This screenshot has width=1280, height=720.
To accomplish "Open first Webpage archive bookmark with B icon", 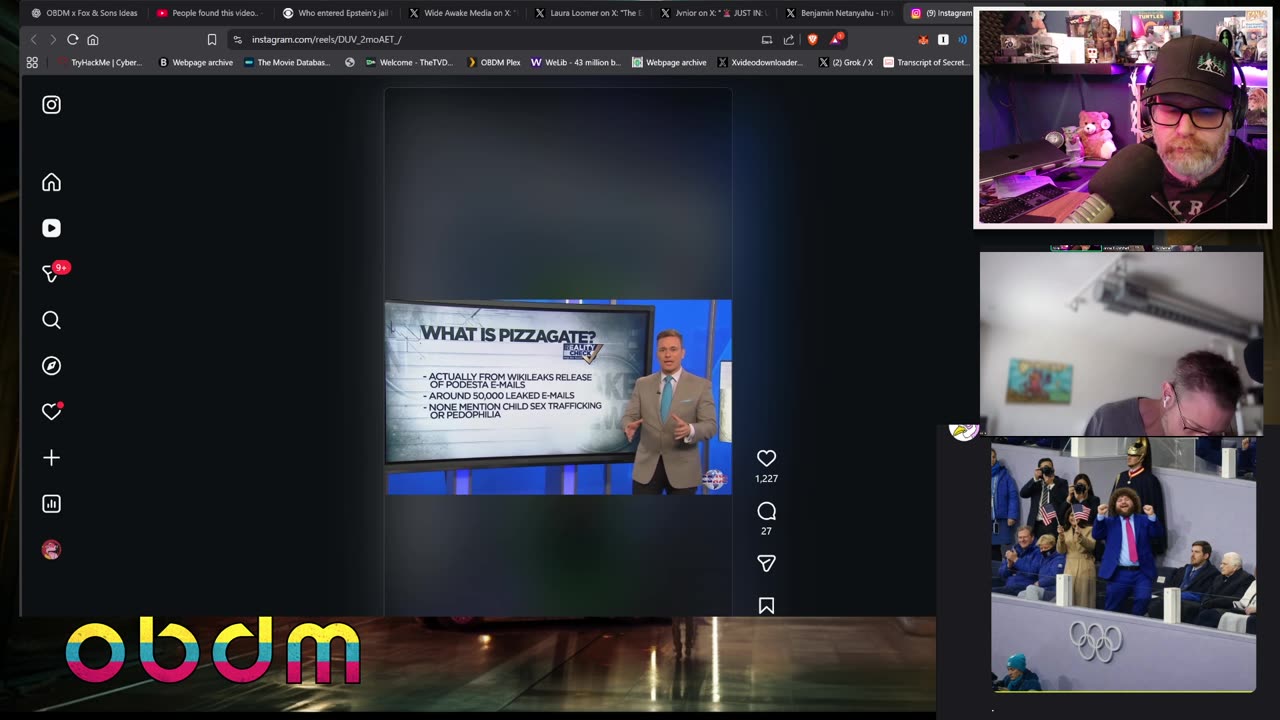I will pyautogui.click(x=196, y=62).
